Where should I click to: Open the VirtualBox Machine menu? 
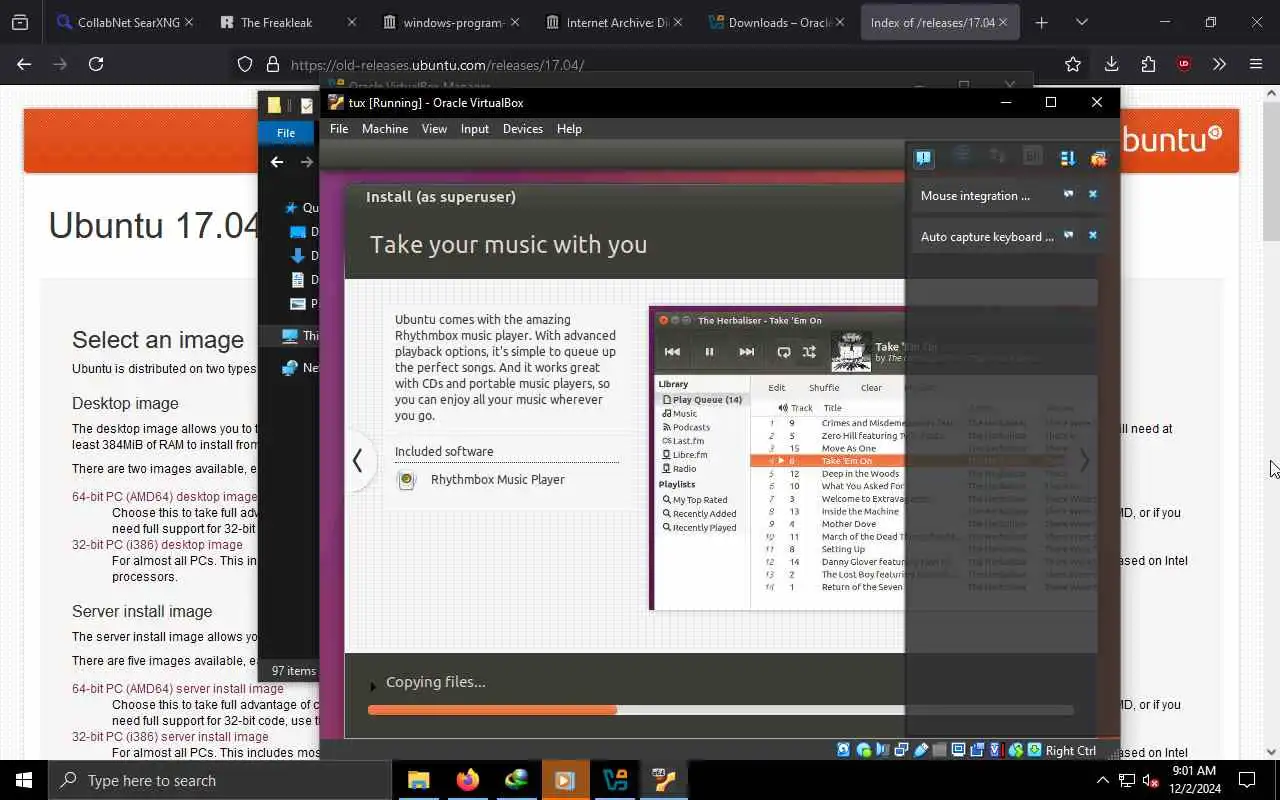point(385,129)
